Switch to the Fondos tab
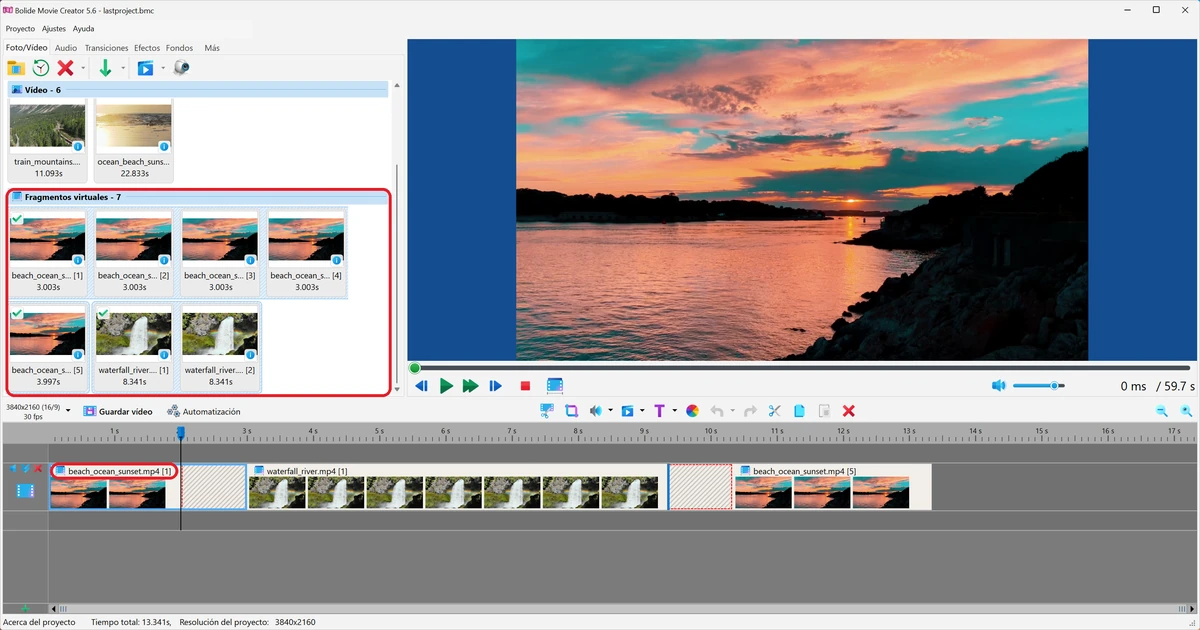 [x=179, y=47]
